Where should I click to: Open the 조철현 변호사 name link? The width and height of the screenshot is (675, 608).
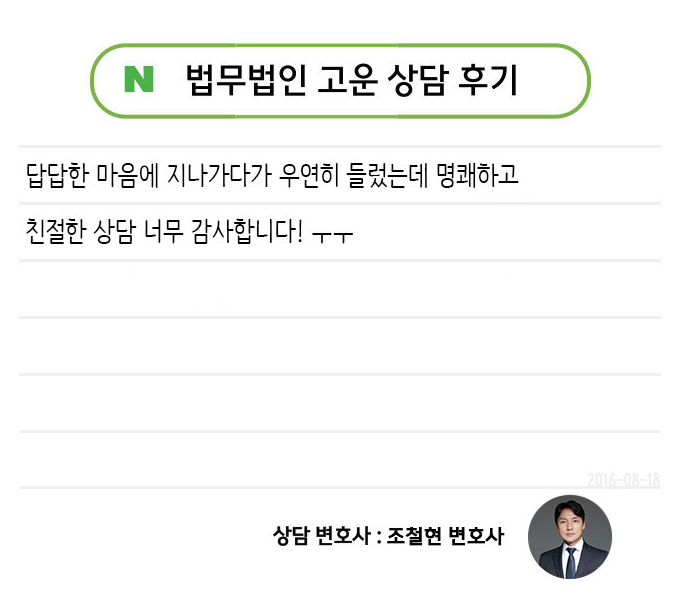click(445, 537)
